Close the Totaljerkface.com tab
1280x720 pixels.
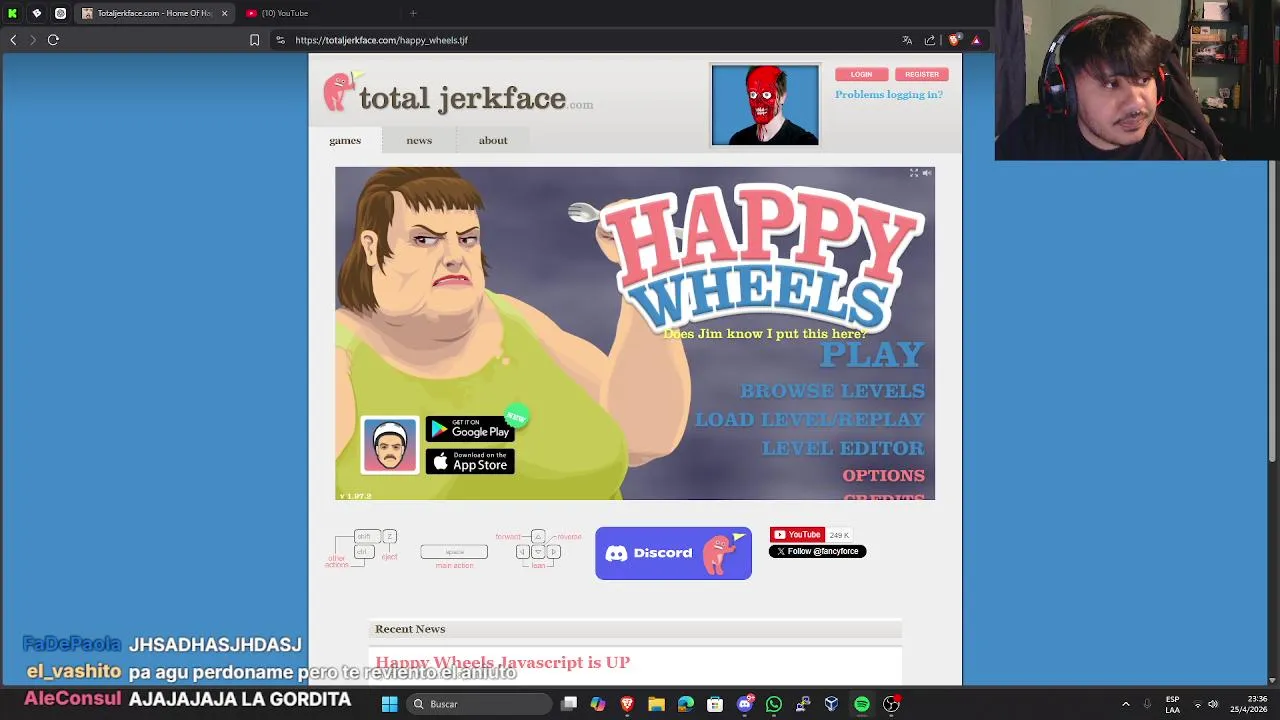click(224, 13)
